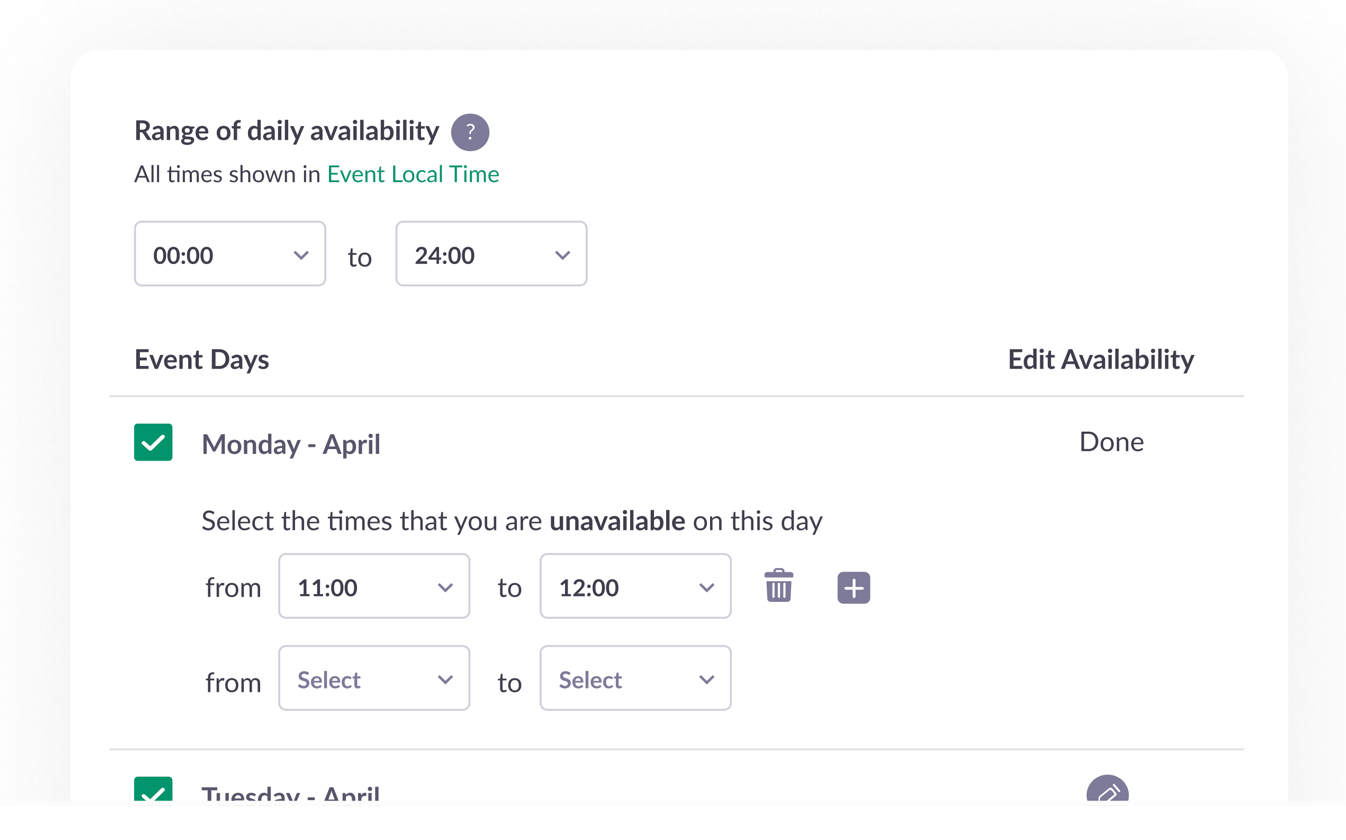This screenshot has height=840, width=1346.
Task: Click the Edit Availability column header
Action: [x=1101, y=360]
